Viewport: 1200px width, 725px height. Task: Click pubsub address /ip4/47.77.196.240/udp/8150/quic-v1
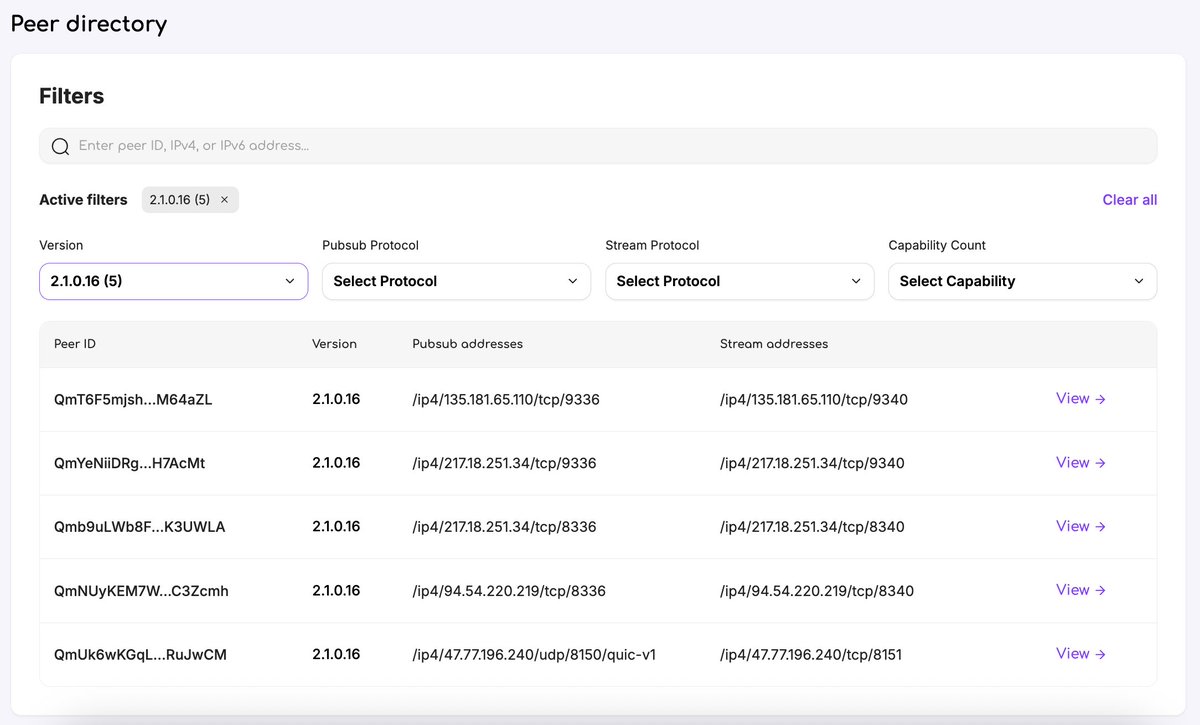(534, 655)
